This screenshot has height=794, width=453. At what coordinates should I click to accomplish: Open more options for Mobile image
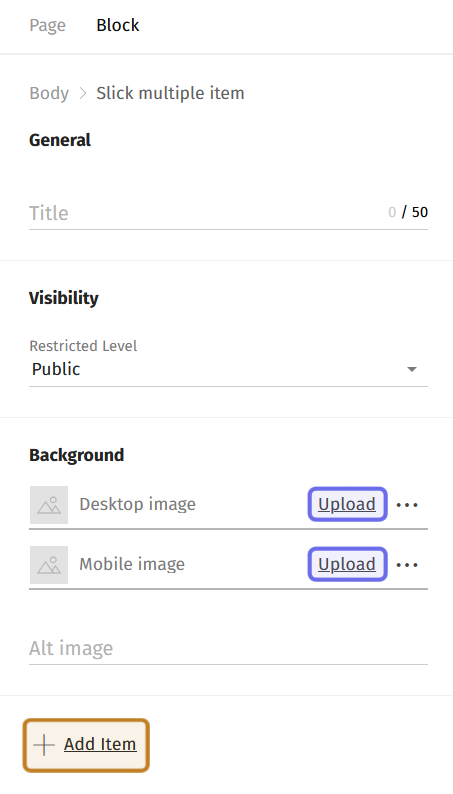(407, 565)
